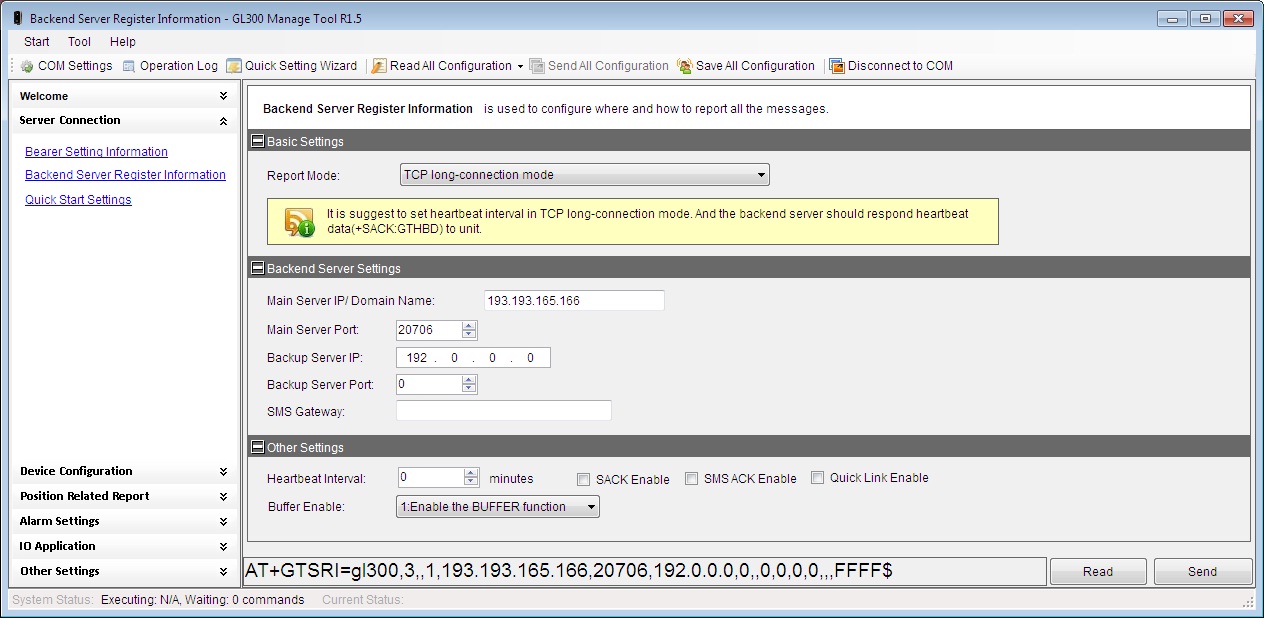The height and width of the screenshot is (618, 1264).
Task: Open the Help menu
Action: (123, 42)
